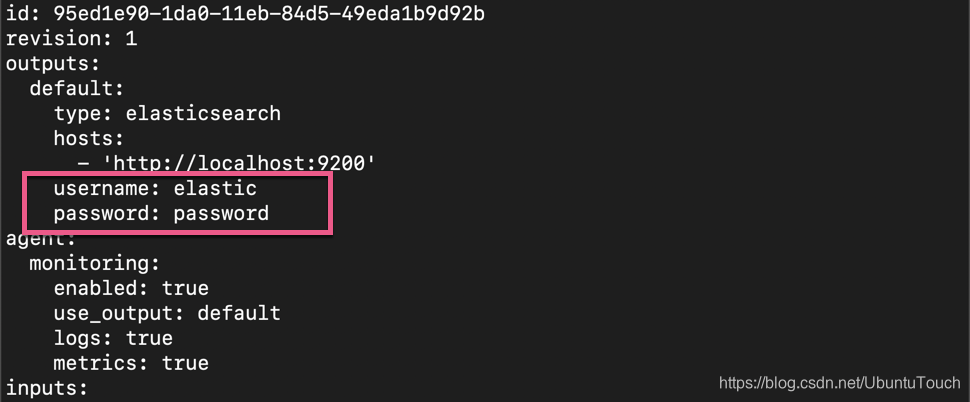The image size is (970, 402).
Task: Click the elasticsearch type value
Action: (x=203, y=113)
